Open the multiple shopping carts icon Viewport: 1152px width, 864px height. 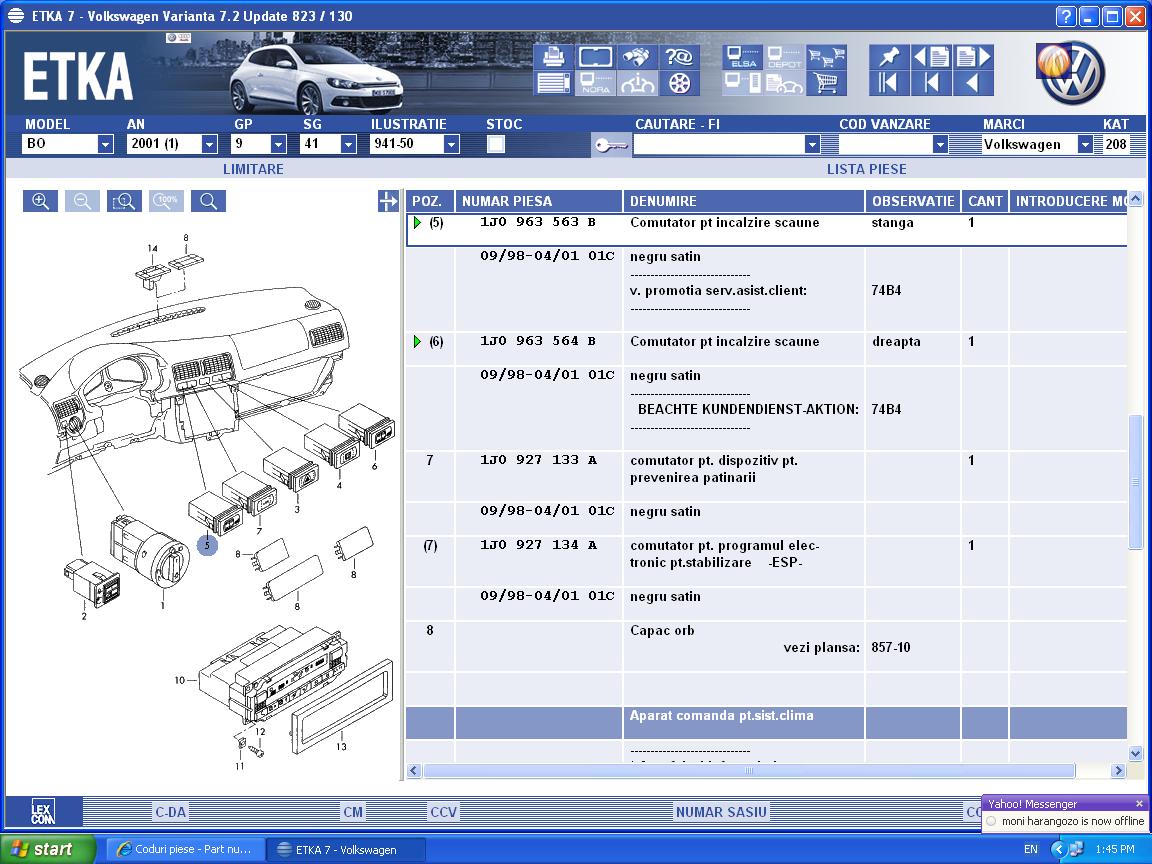(x=827, y=57)
